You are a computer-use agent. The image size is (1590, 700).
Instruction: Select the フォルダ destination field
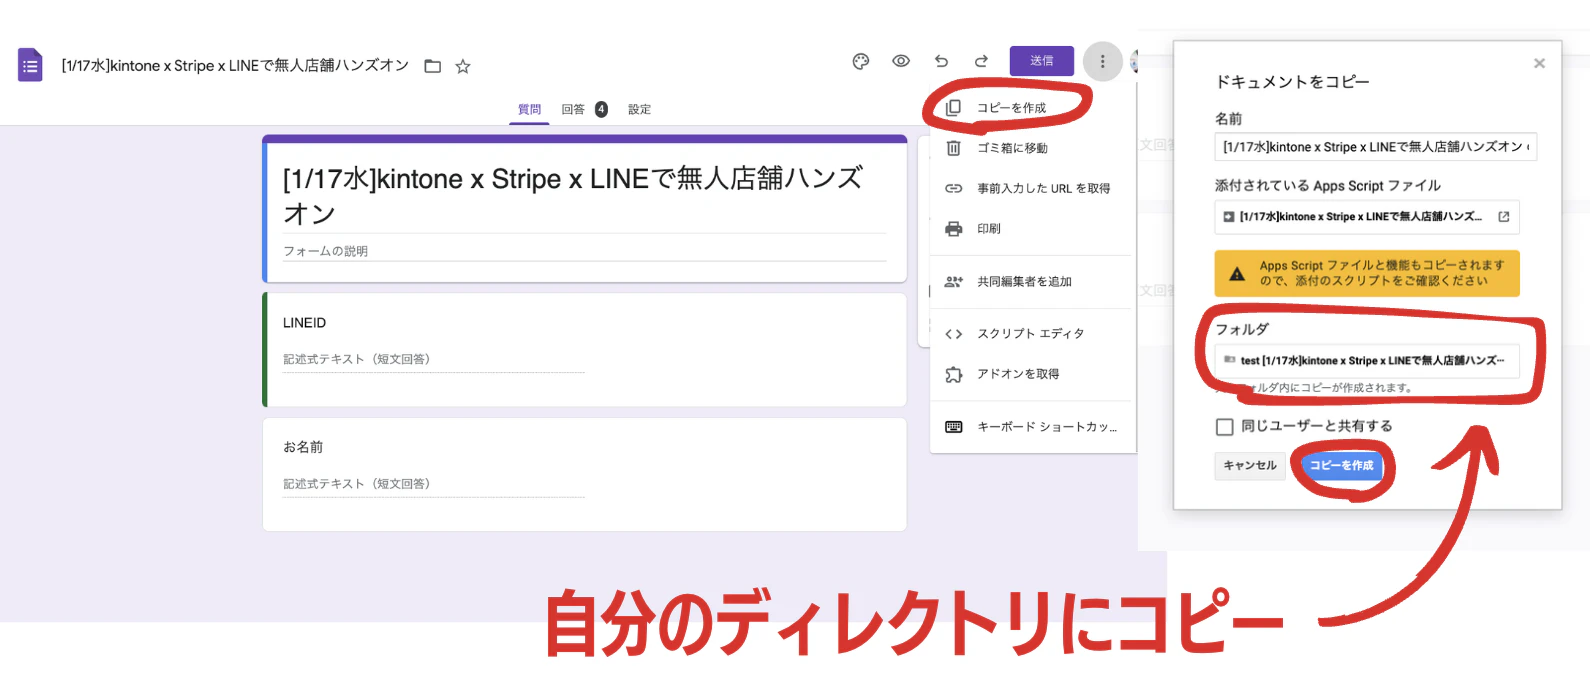[x=1367, y=360]
